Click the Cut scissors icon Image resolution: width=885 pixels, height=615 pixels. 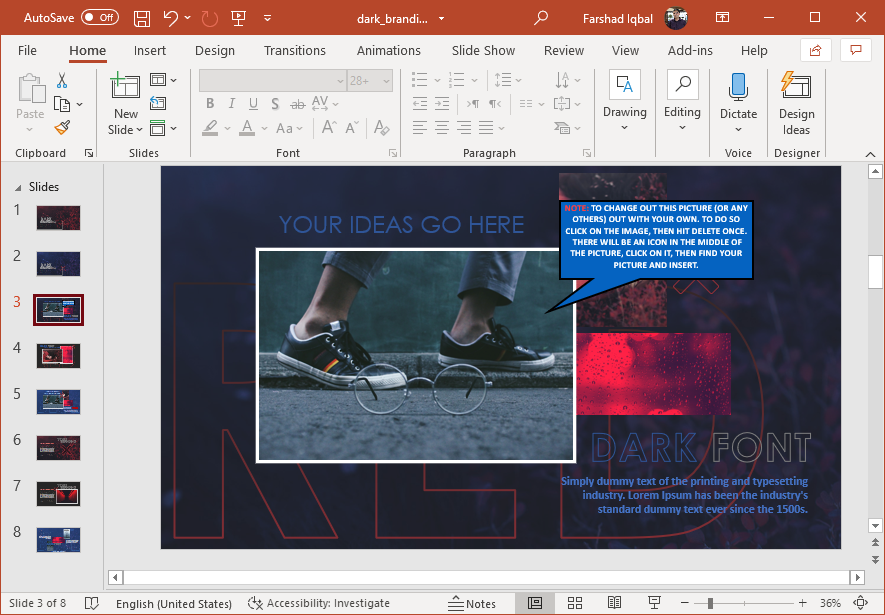(62, 81)
